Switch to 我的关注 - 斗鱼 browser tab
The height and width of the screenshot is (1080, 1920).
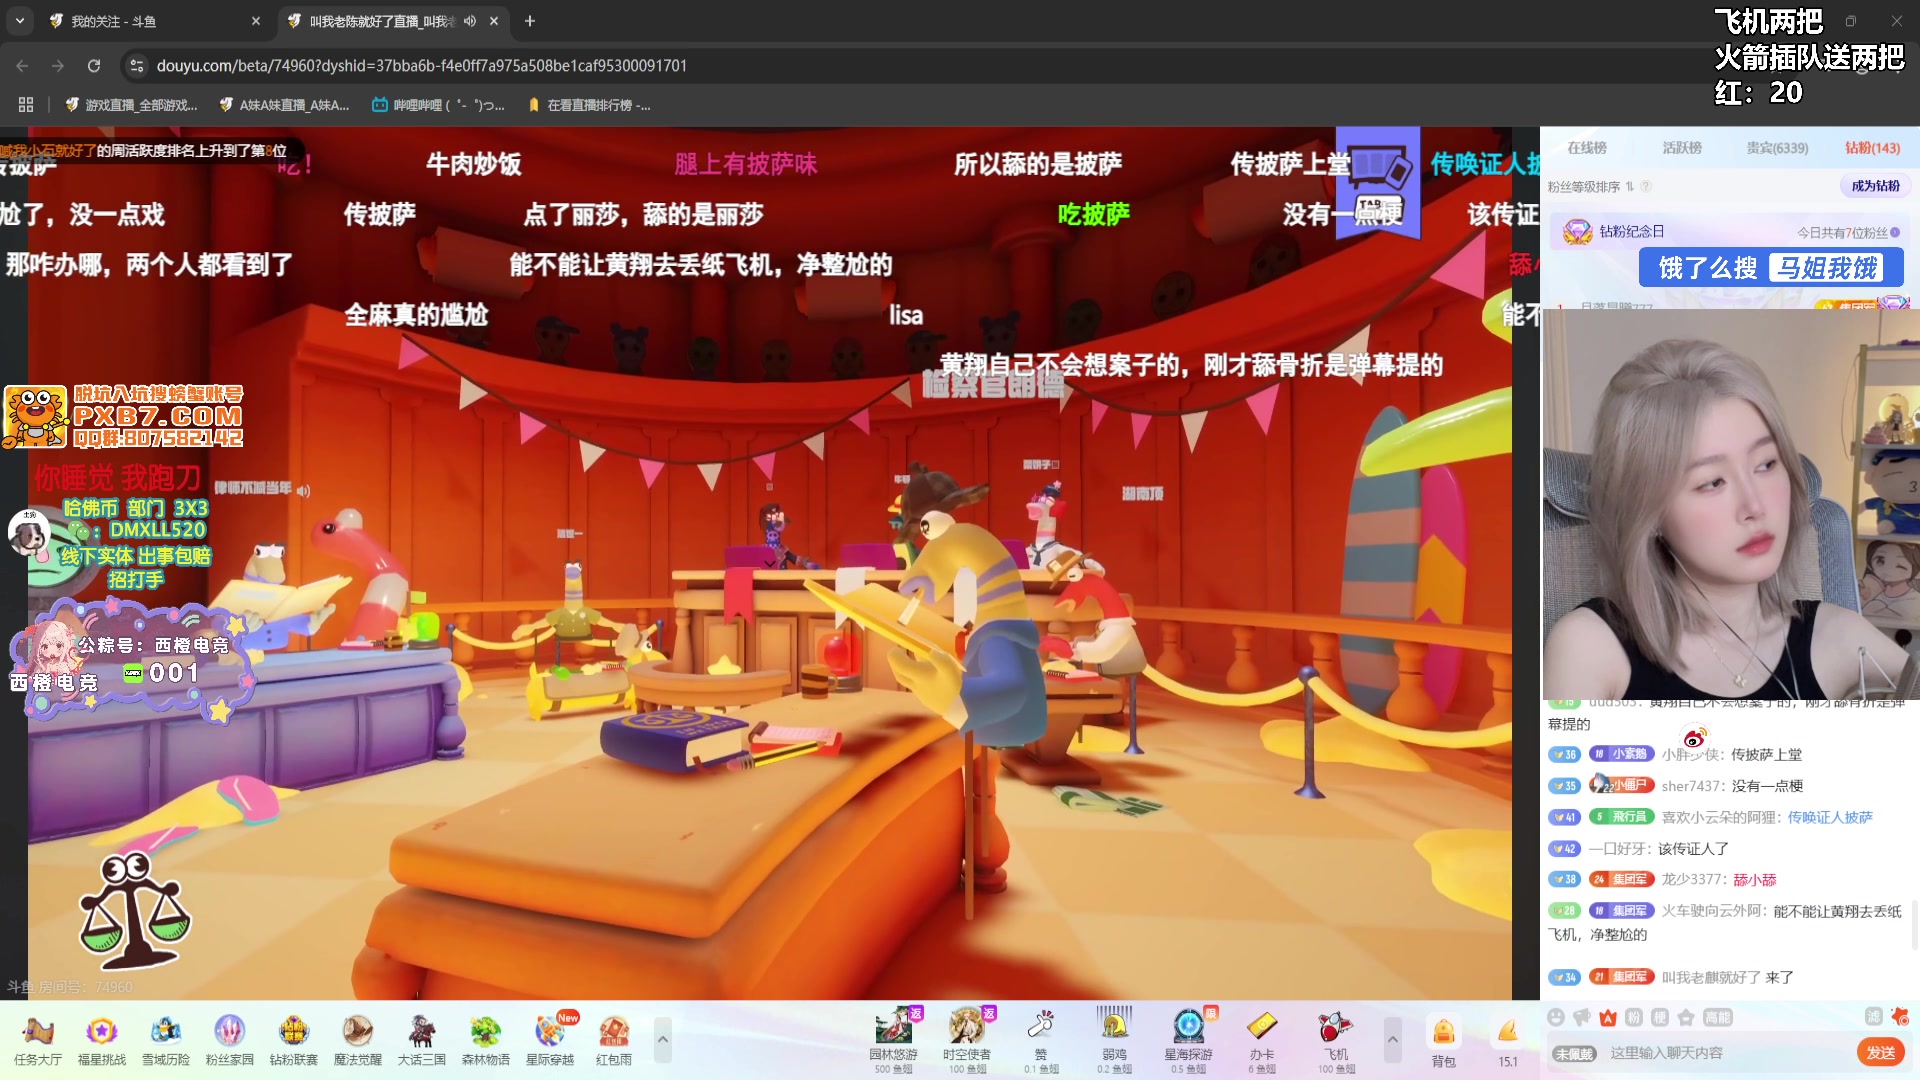click(x=150, y=21)
